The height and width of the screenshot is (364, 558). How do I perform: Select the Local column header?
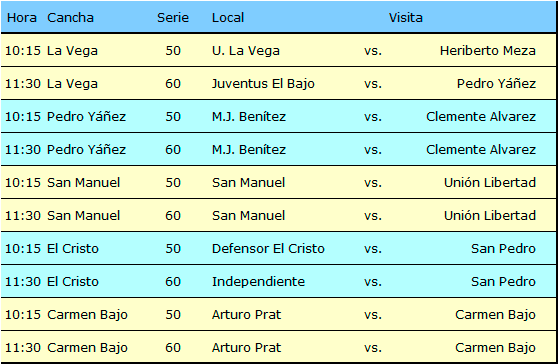click(x=228, y=17)
